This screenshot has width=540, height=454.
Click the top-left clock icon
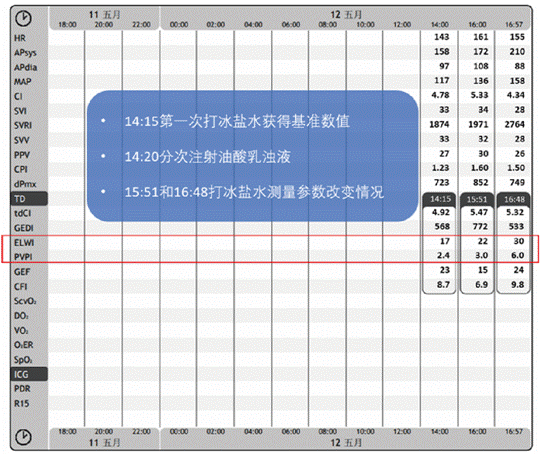(x=23, y=18)
